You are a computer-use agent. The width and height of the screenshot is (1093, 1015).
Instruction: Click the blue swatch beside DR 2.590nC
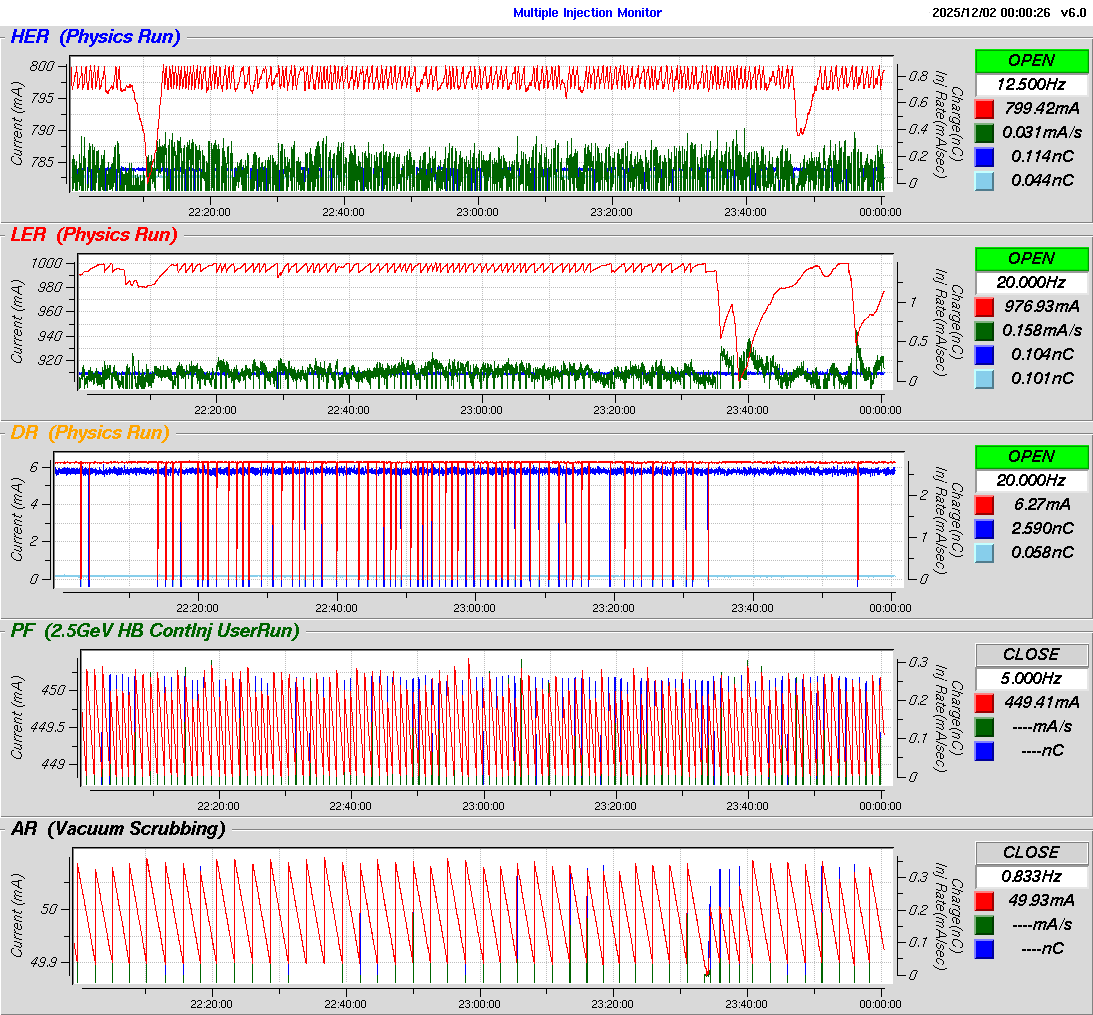click(984, 528)
